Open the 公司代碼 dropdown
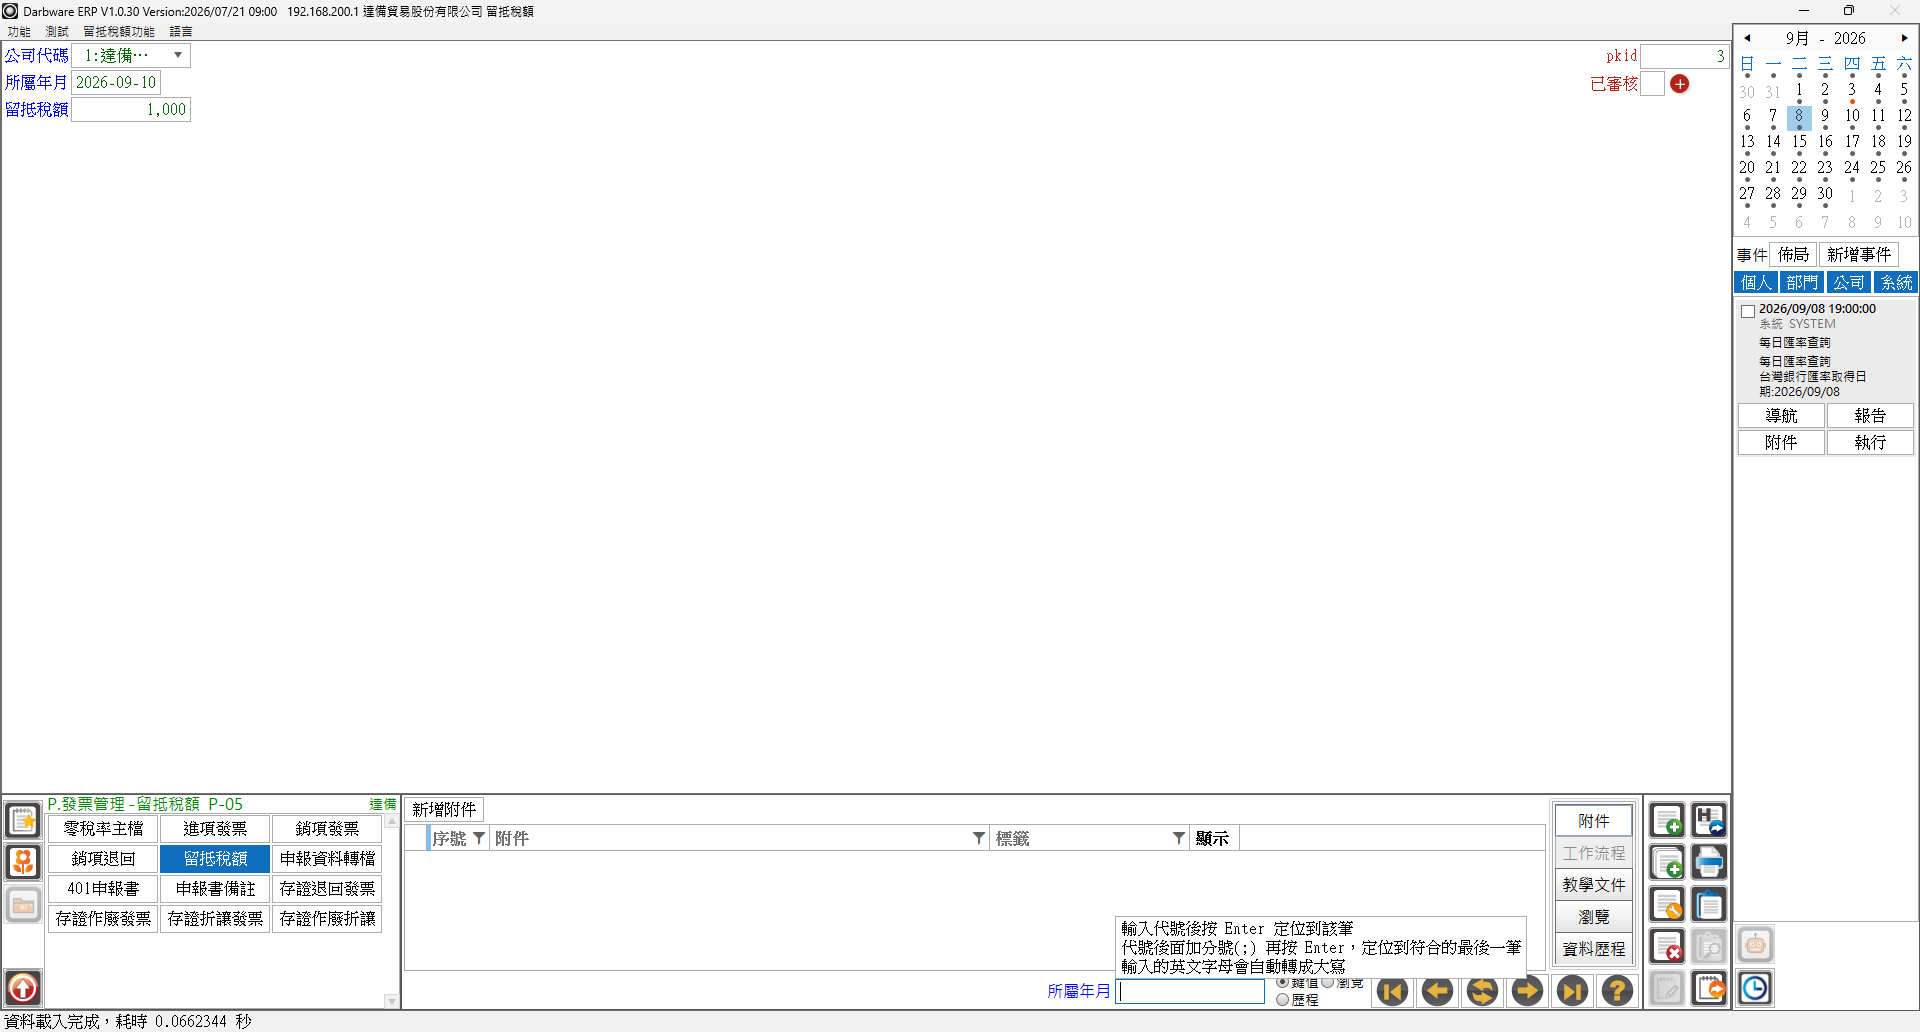 pos(178,56)
